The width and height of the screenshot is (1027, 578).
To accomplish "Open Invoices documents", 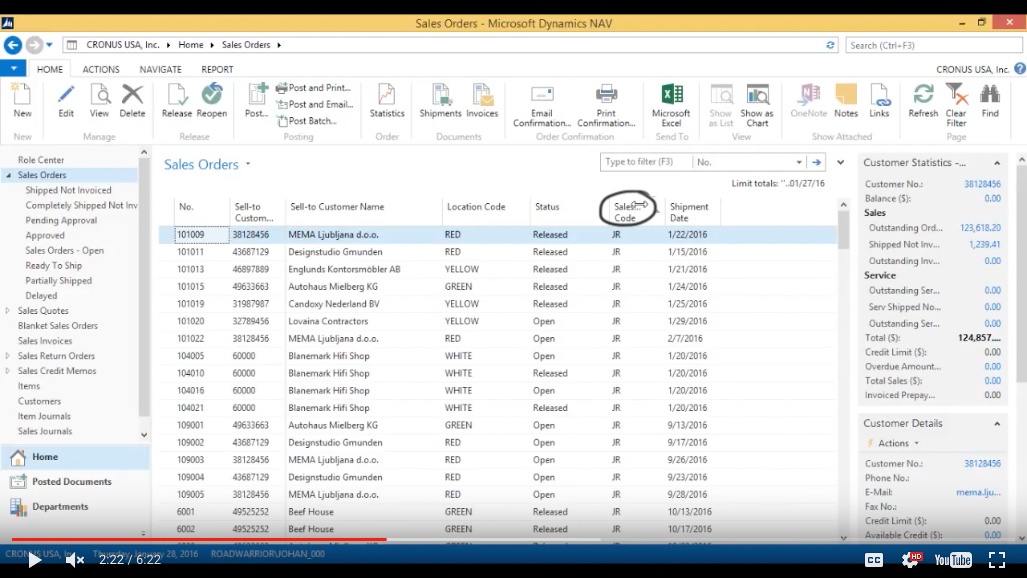I will pyautogui.click(x=482, y=102).
